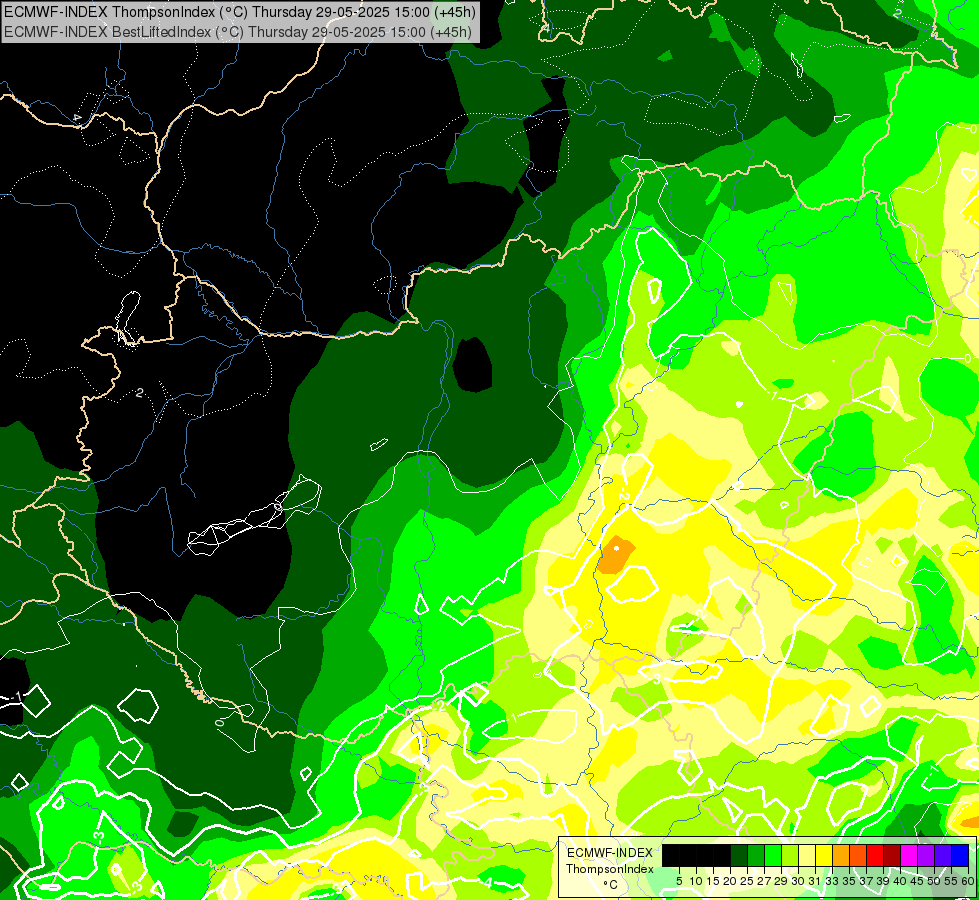Click the °C unit label in legend
This screenshot has height=900, width=979.
pos(611,885)
